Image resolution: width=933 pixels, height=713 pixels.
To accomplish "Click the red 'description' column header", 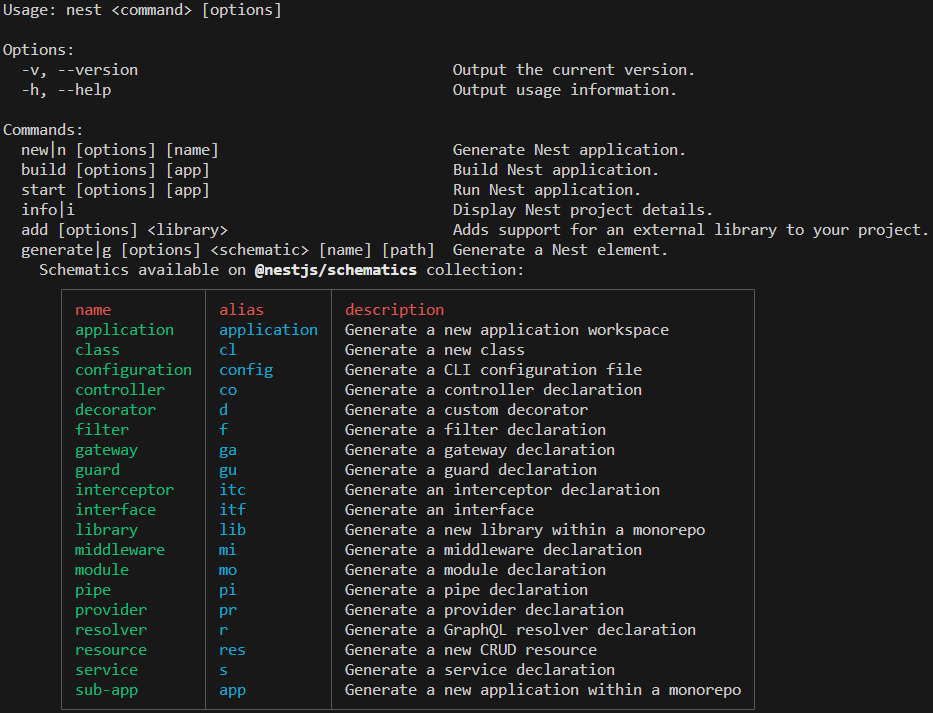I will (395, 310).
